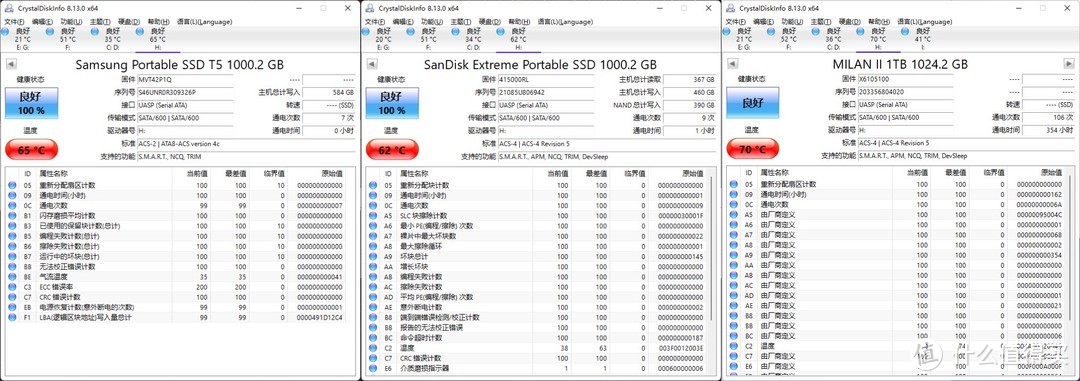Click 良好 100 % health button in SanDisk window
1080x381 pixels.
pos(391,103)
